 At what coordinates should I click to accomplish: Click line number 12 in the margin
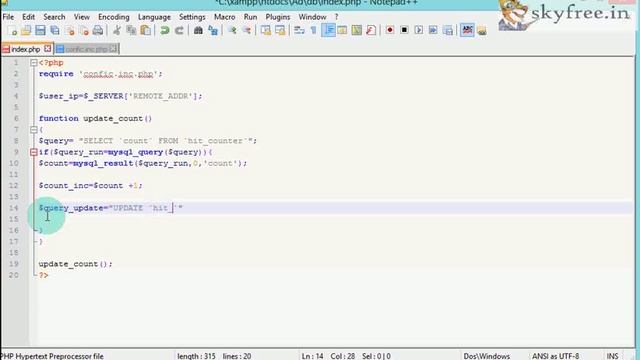(x=14, y=186)
